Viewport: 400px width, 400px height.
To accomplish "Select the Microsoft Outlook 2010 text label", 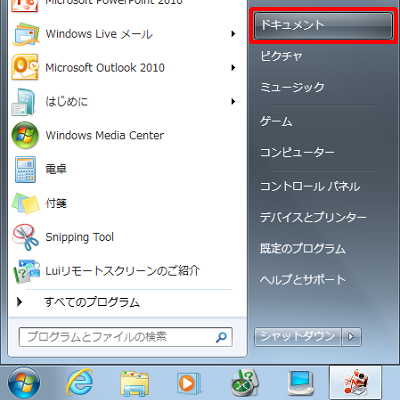I will point(105,68).
